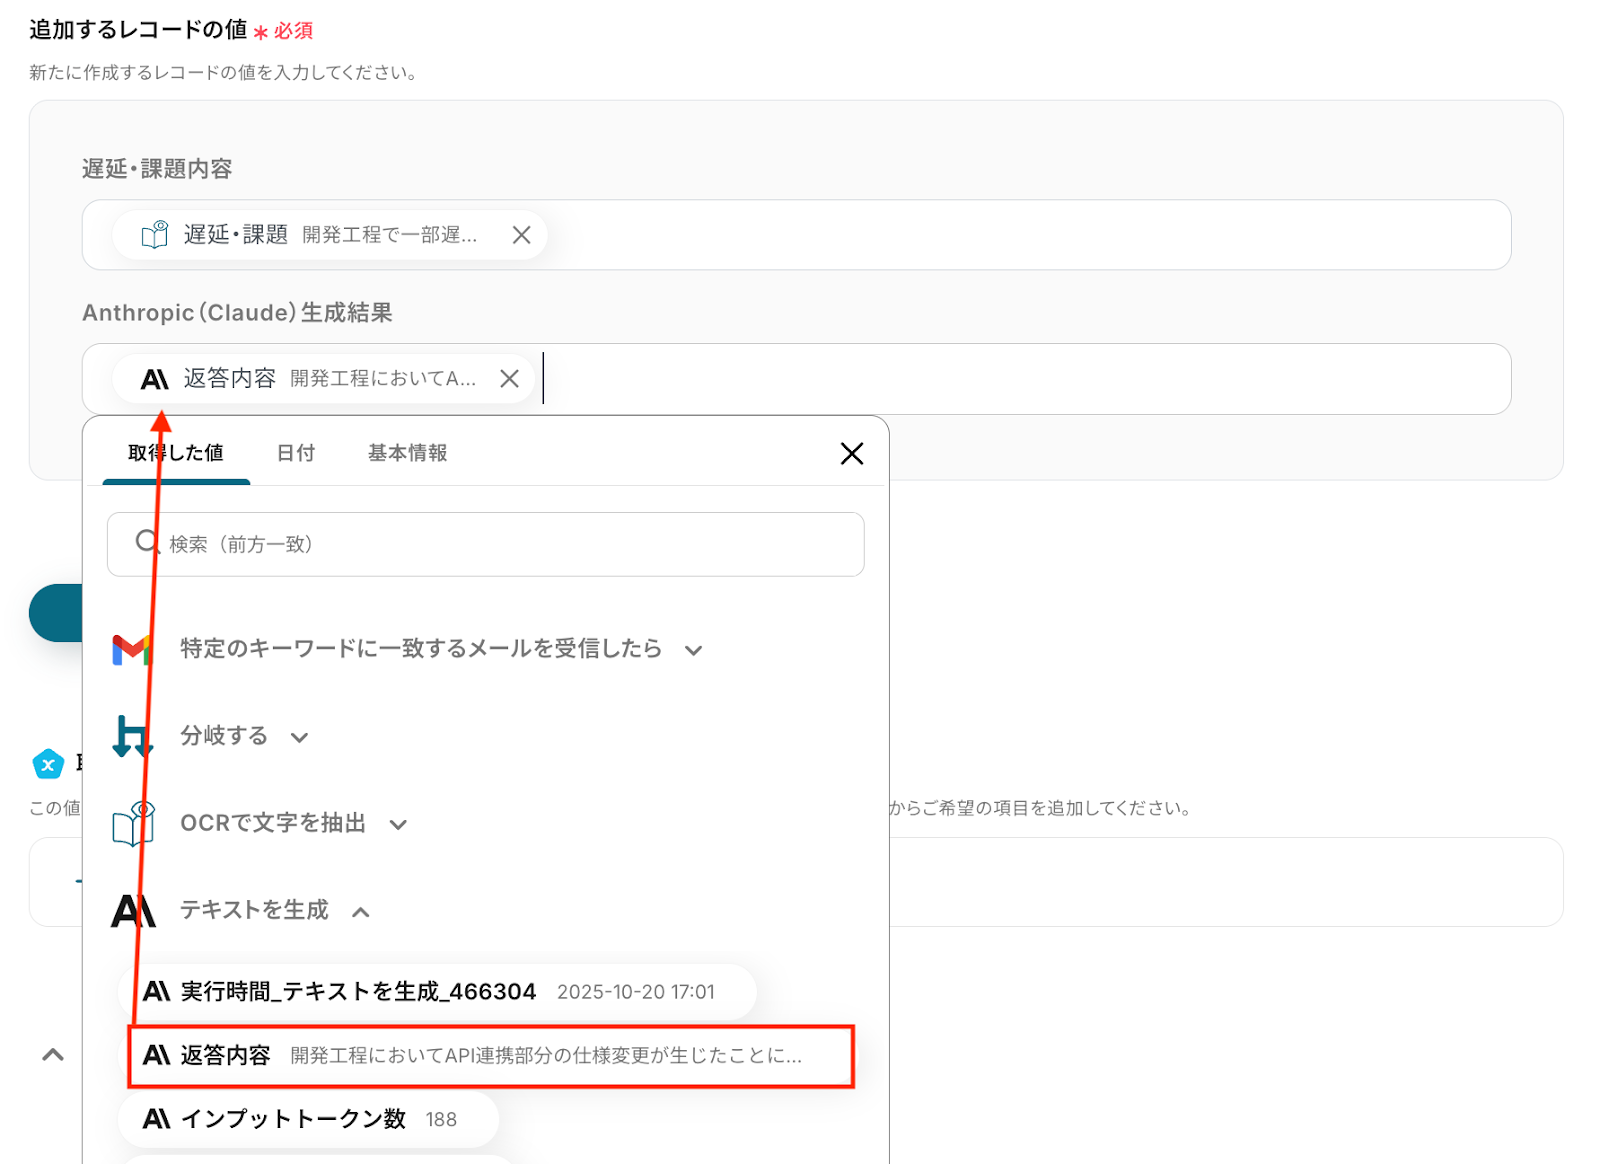Focus the 検索（前方一致）search field
The image size is (1600, 1164).
(x=500, y=544)
